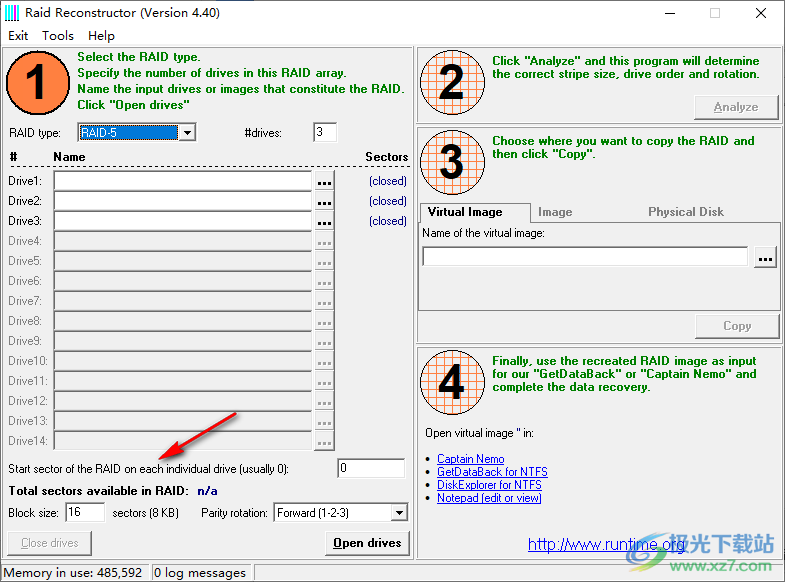Image resolution: width=785 pixels, height=582 pixels.
Task: Click the Copy button
Action: (737, 326)
